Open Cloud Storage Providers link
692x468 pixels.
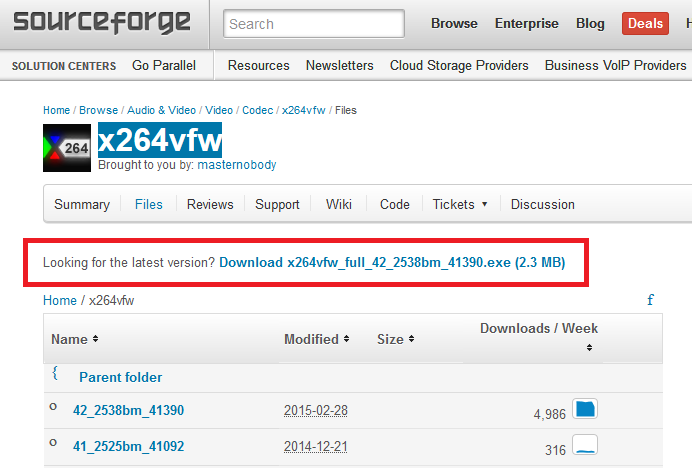click(459, 65)
